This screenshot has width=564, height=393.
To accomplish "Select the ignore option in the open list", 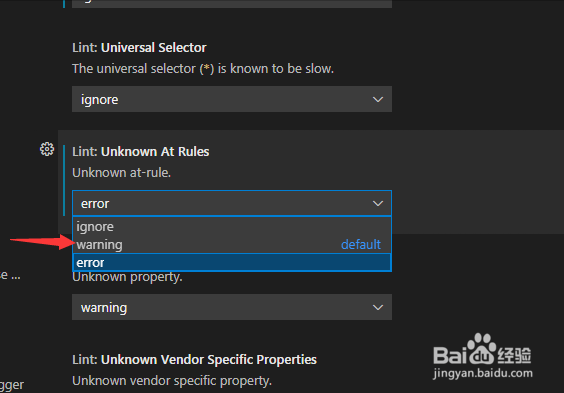I will 232,227.
